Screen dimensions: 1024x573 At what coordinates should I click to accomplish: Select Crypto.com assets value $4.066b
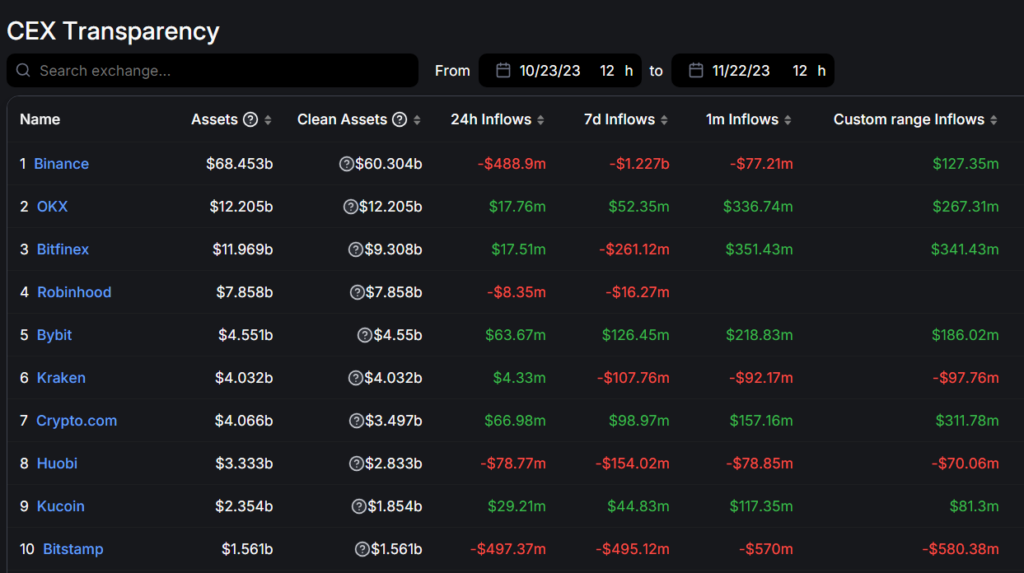pyautogui.click(x=244, y=421)
